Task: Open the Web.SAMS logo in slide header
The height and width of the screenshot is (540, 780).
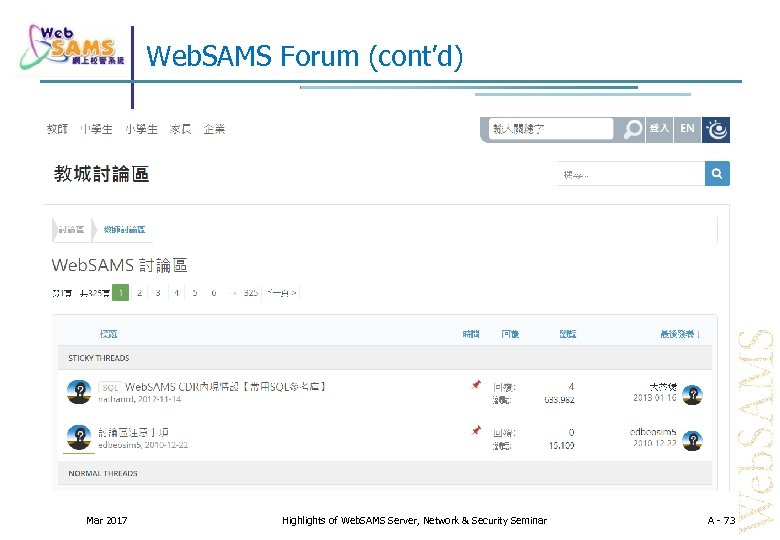Action: (70, 48)
